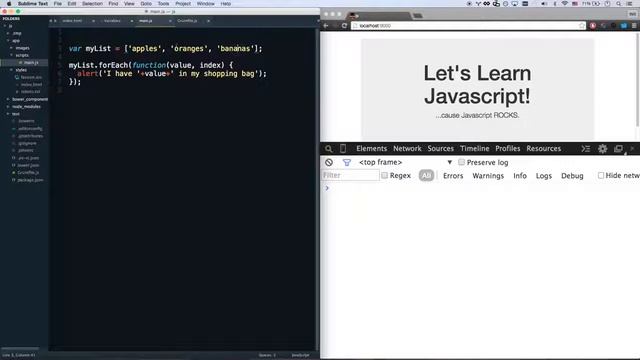
Task: Click the sidebar horizontal scrollbar
Action: [x=20, y=349]
